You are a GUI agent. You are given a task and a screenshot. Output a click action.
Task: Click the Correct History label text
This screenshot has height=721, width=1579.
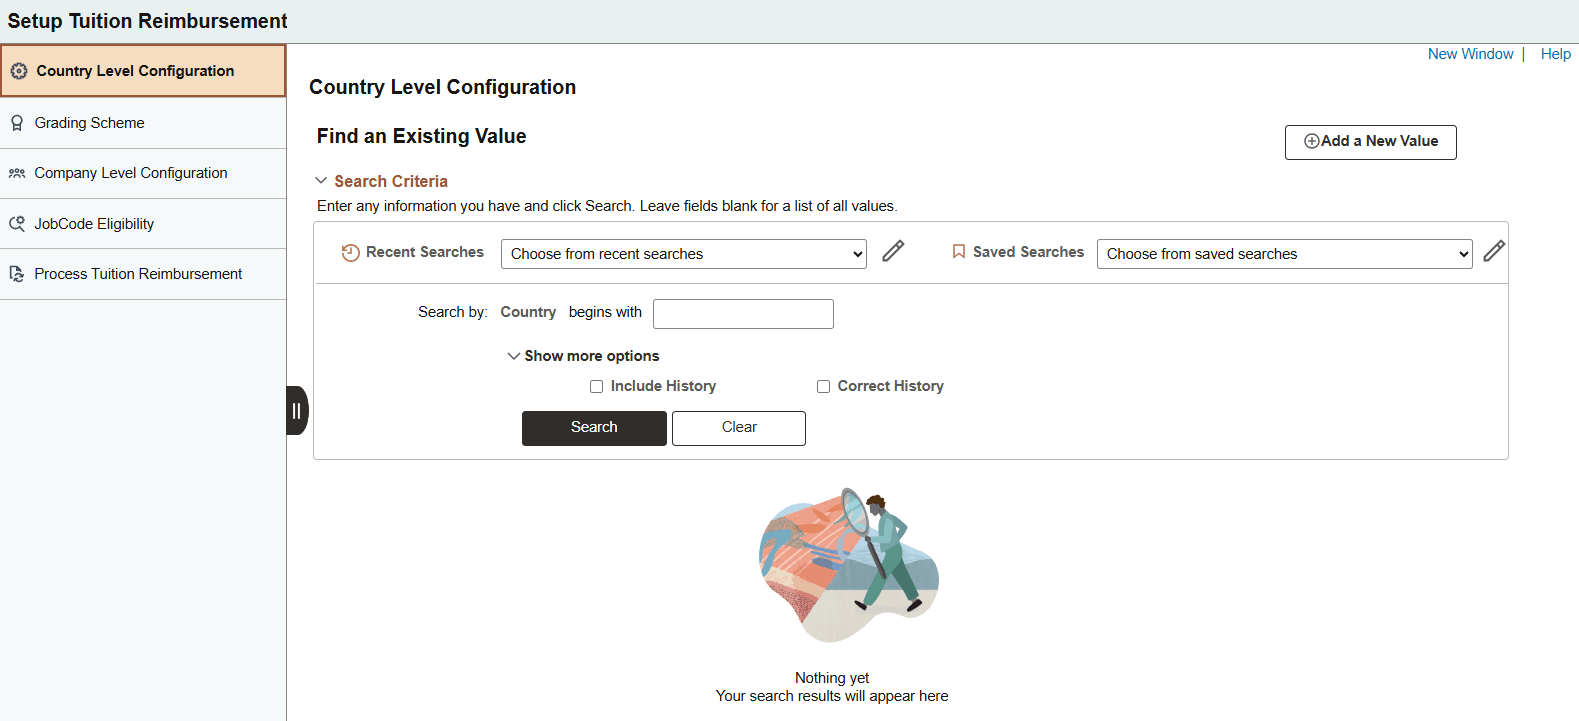click(x=890, y=386)
